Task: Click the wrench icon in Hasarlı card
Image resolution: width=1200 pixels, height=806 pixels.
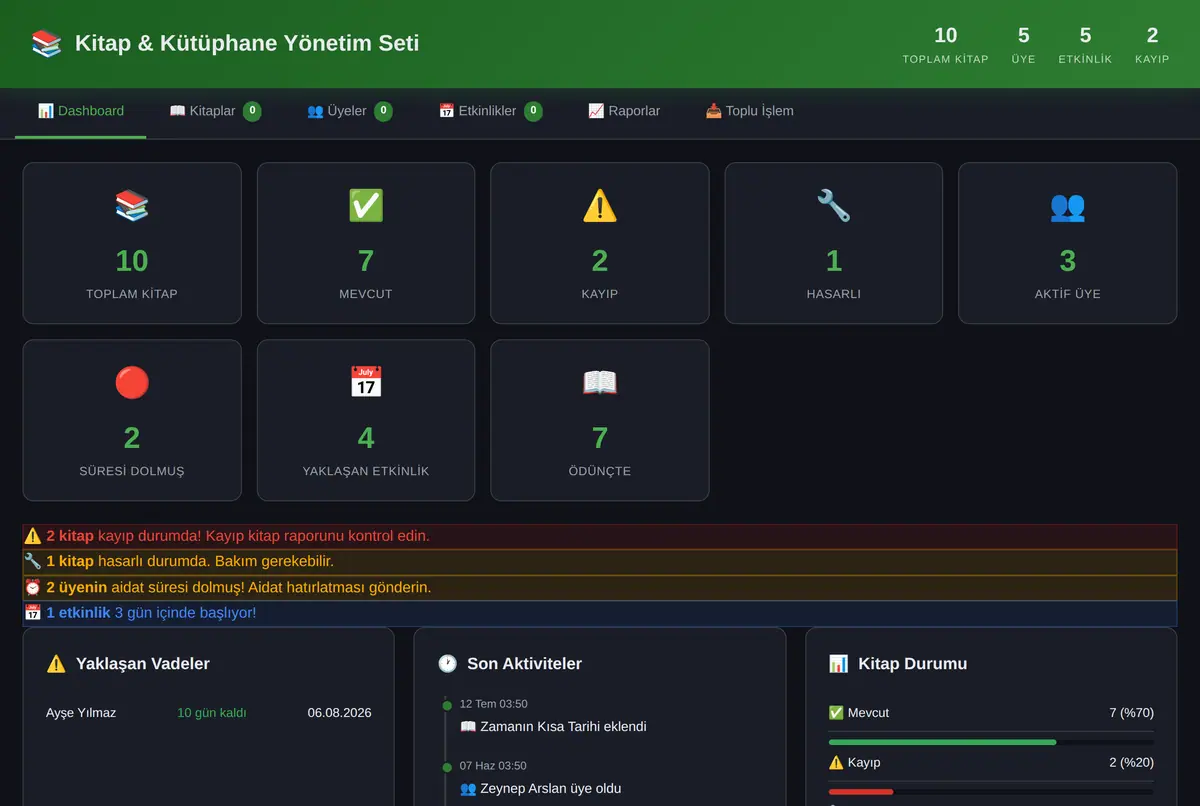Action: click(x=834, y=206)
